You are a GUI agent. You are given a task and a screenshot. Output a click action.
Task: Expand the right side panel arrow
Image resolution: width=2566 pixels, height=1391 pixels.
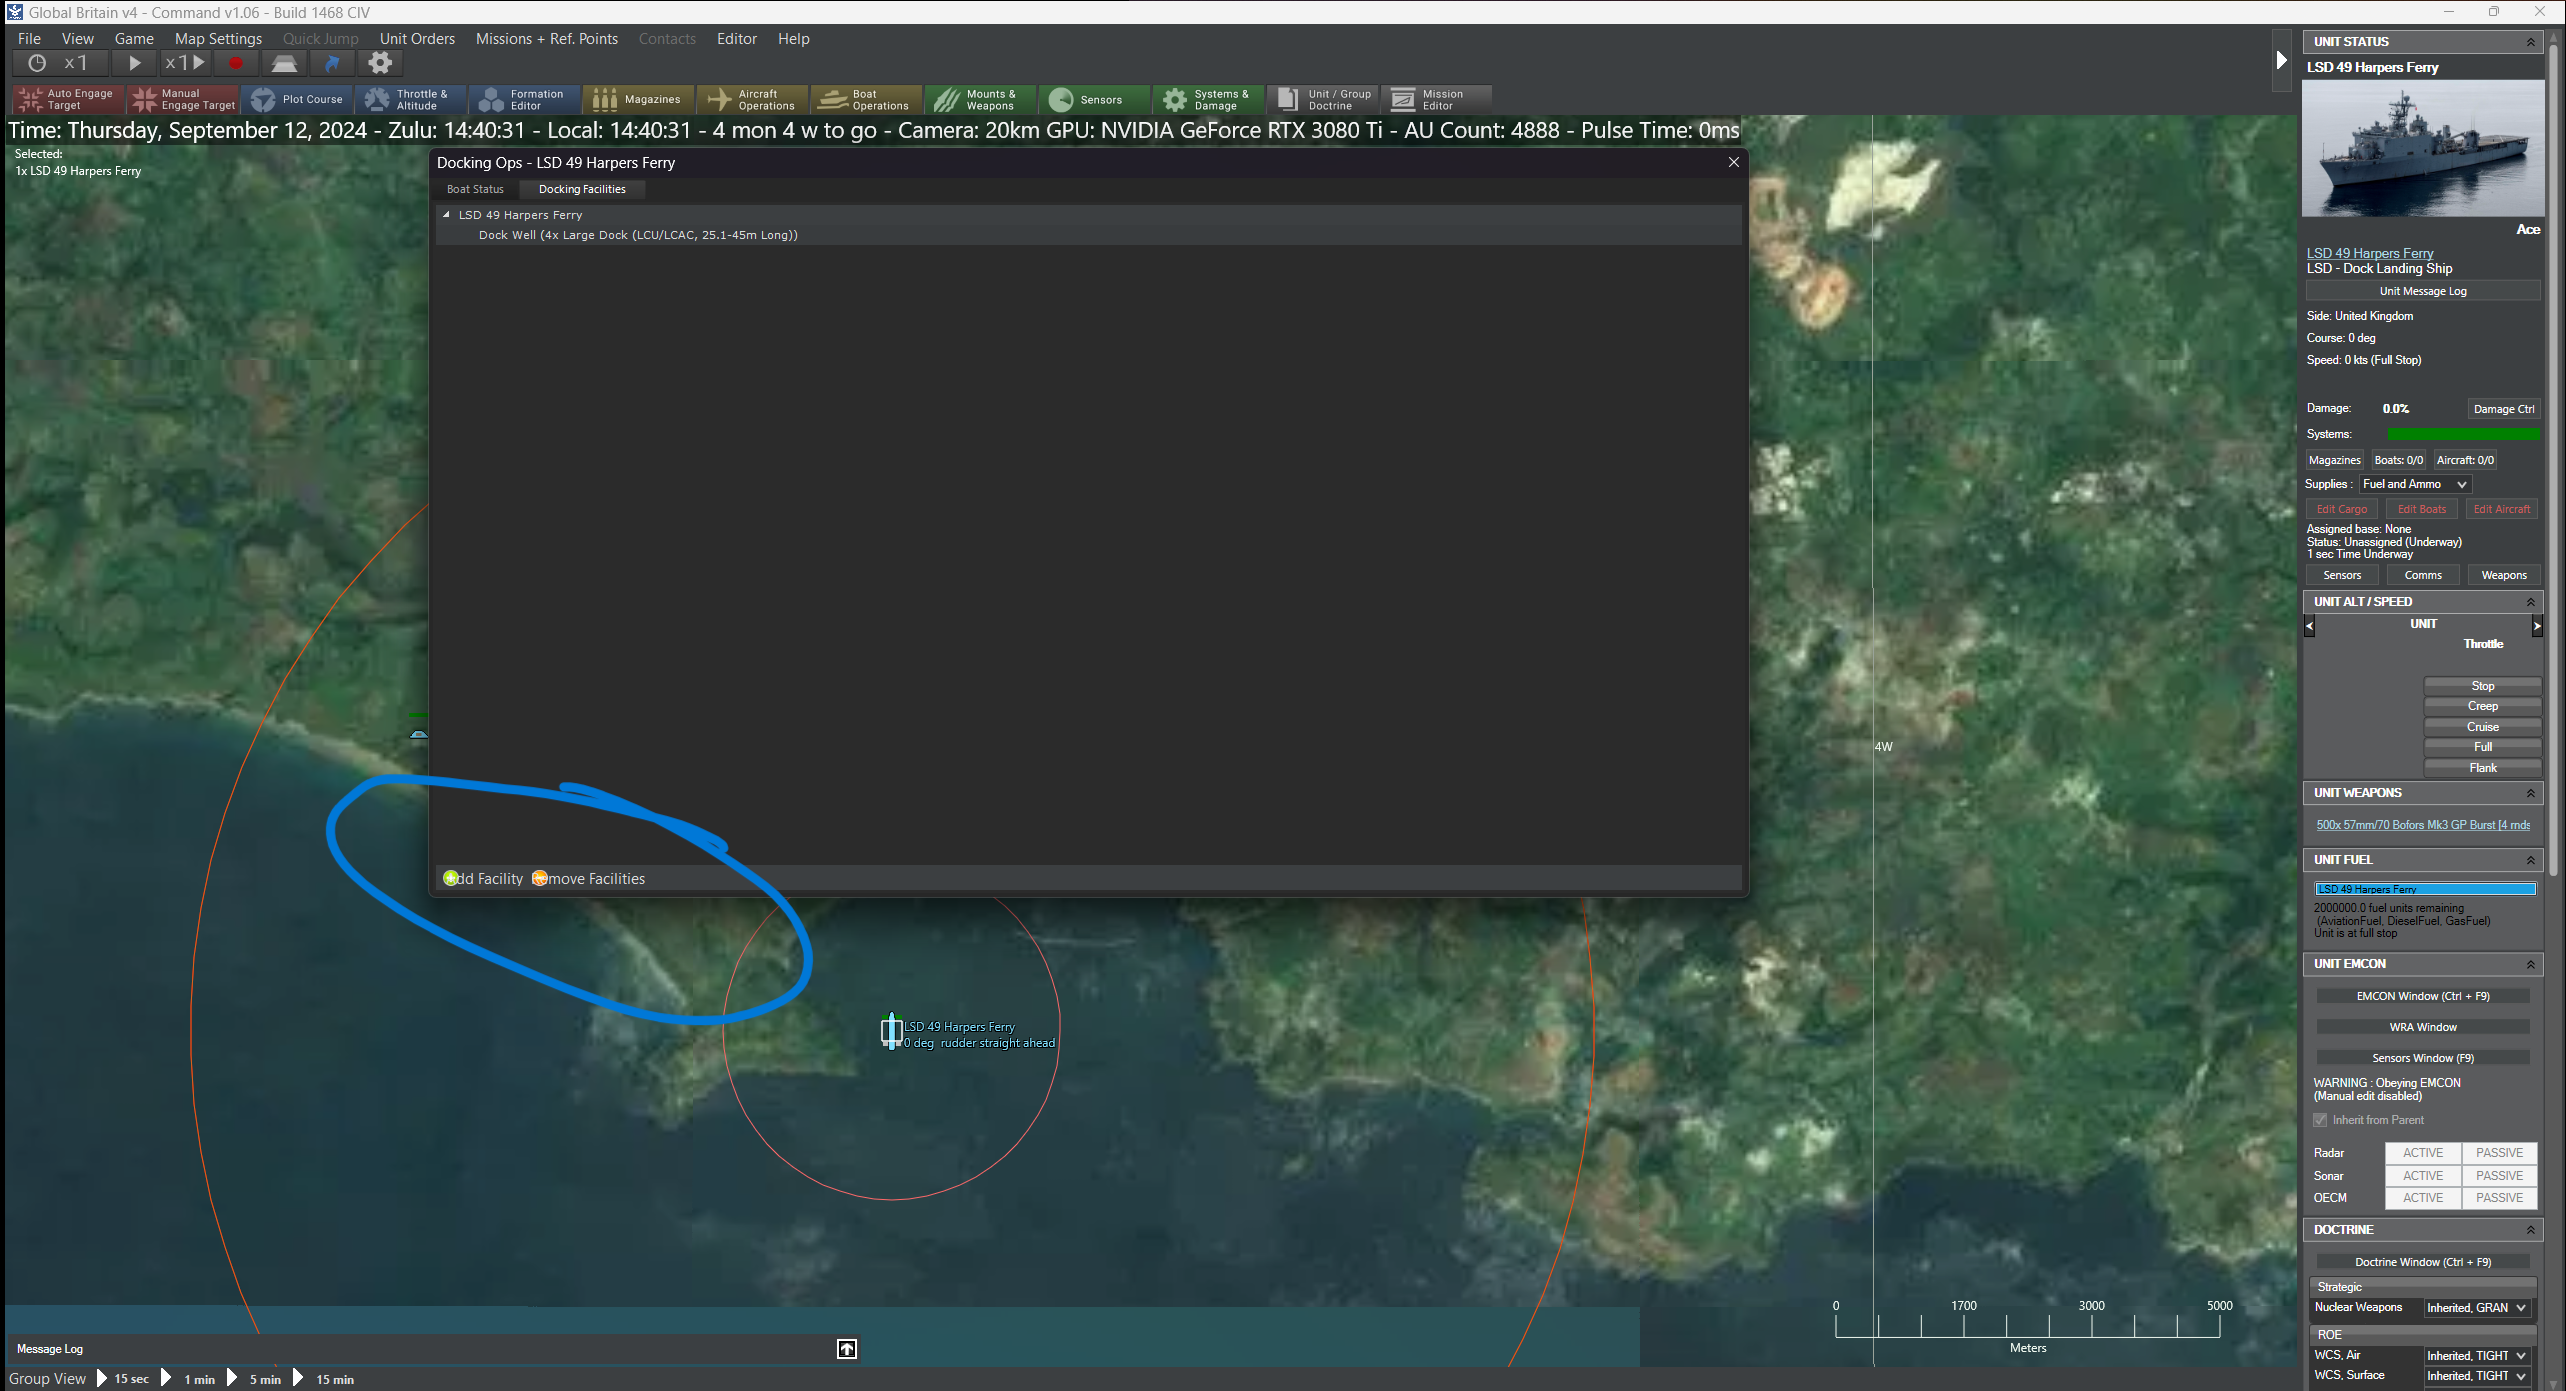point(2281,60)
